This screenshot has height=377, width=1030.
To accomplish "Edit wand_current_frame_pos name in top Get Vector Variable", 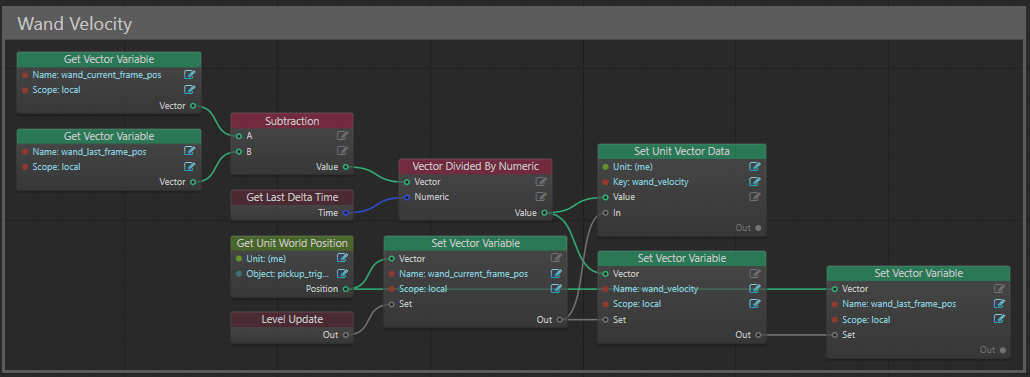I will [190, 75].
